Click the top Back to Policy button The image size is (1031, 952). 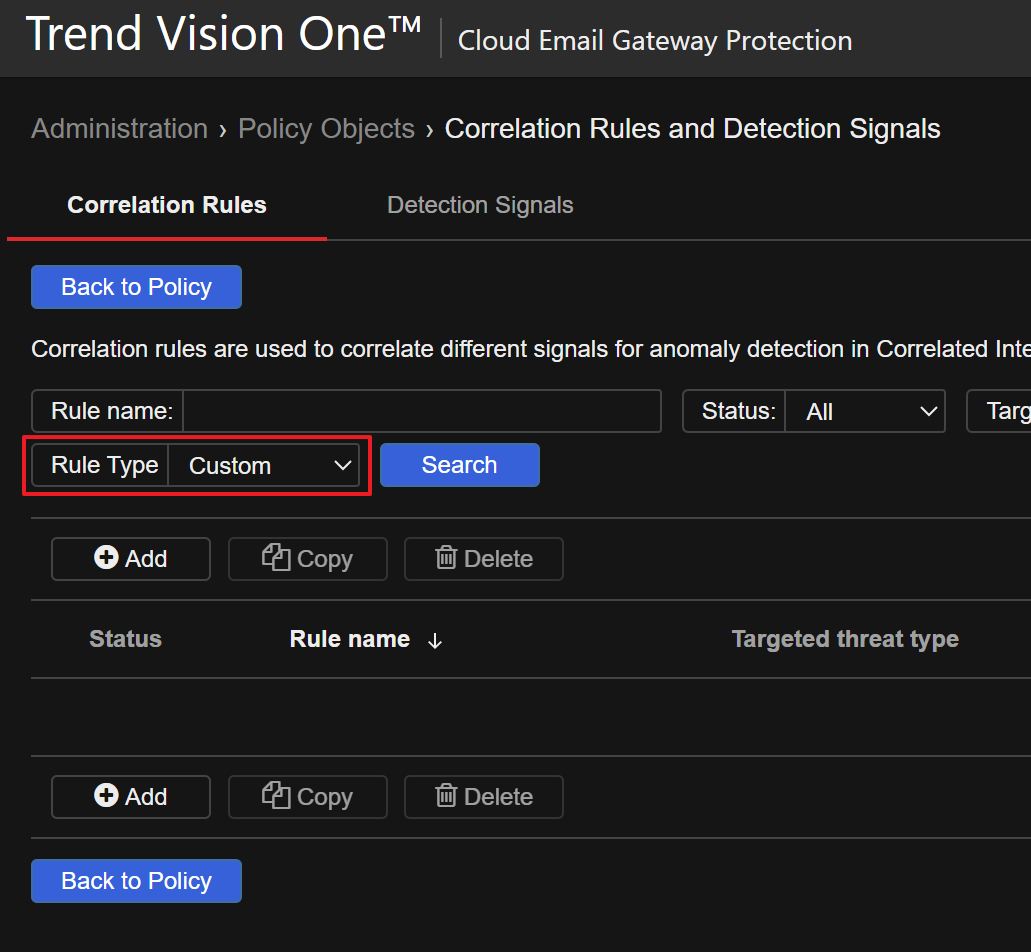(x=136, y=287)
